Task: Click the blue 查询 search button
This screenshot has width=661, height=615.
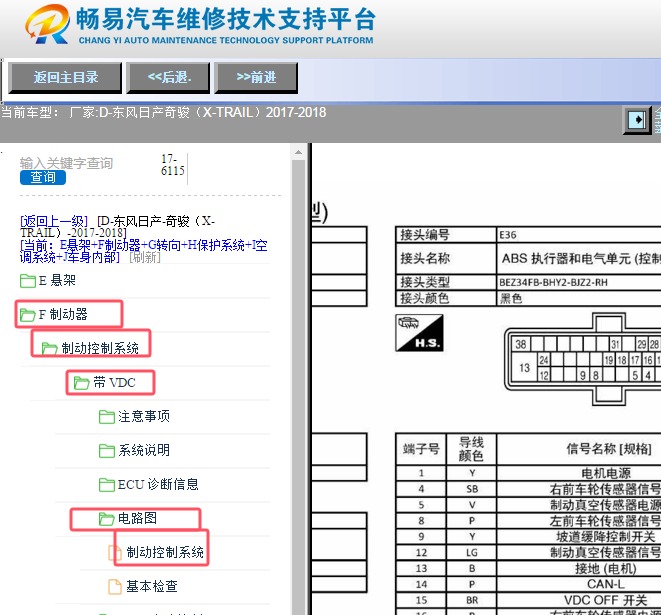Action: (x=43, y=177)
